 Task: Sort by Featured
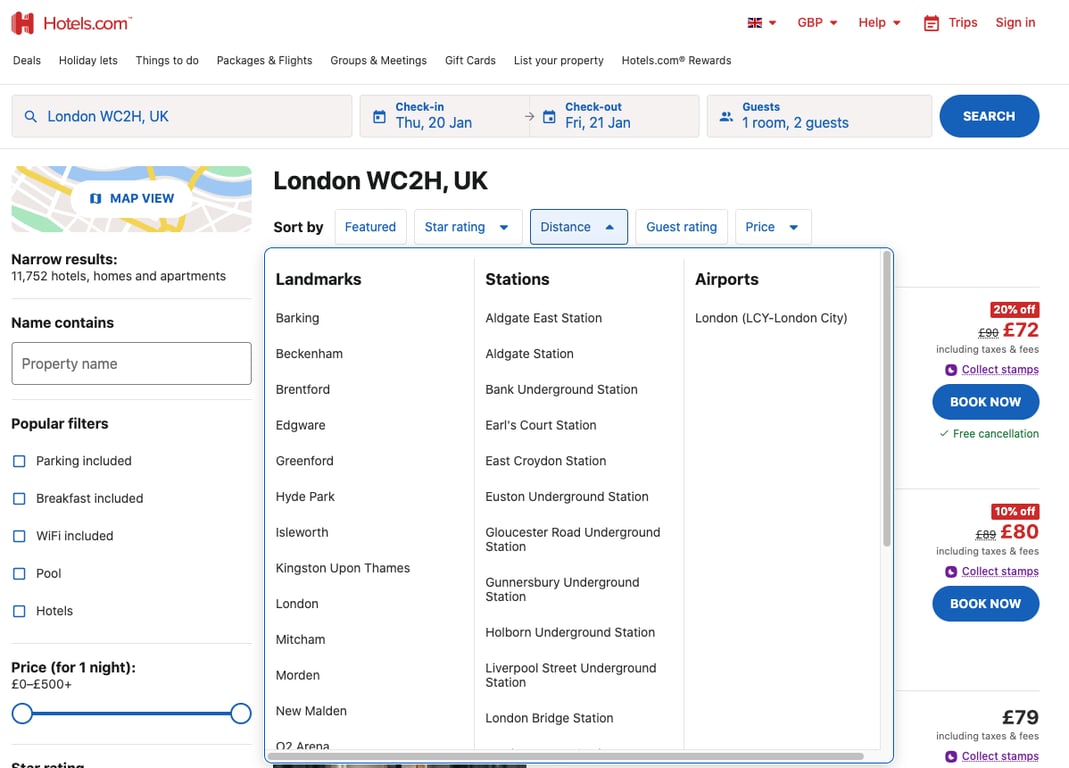(370, 227)
